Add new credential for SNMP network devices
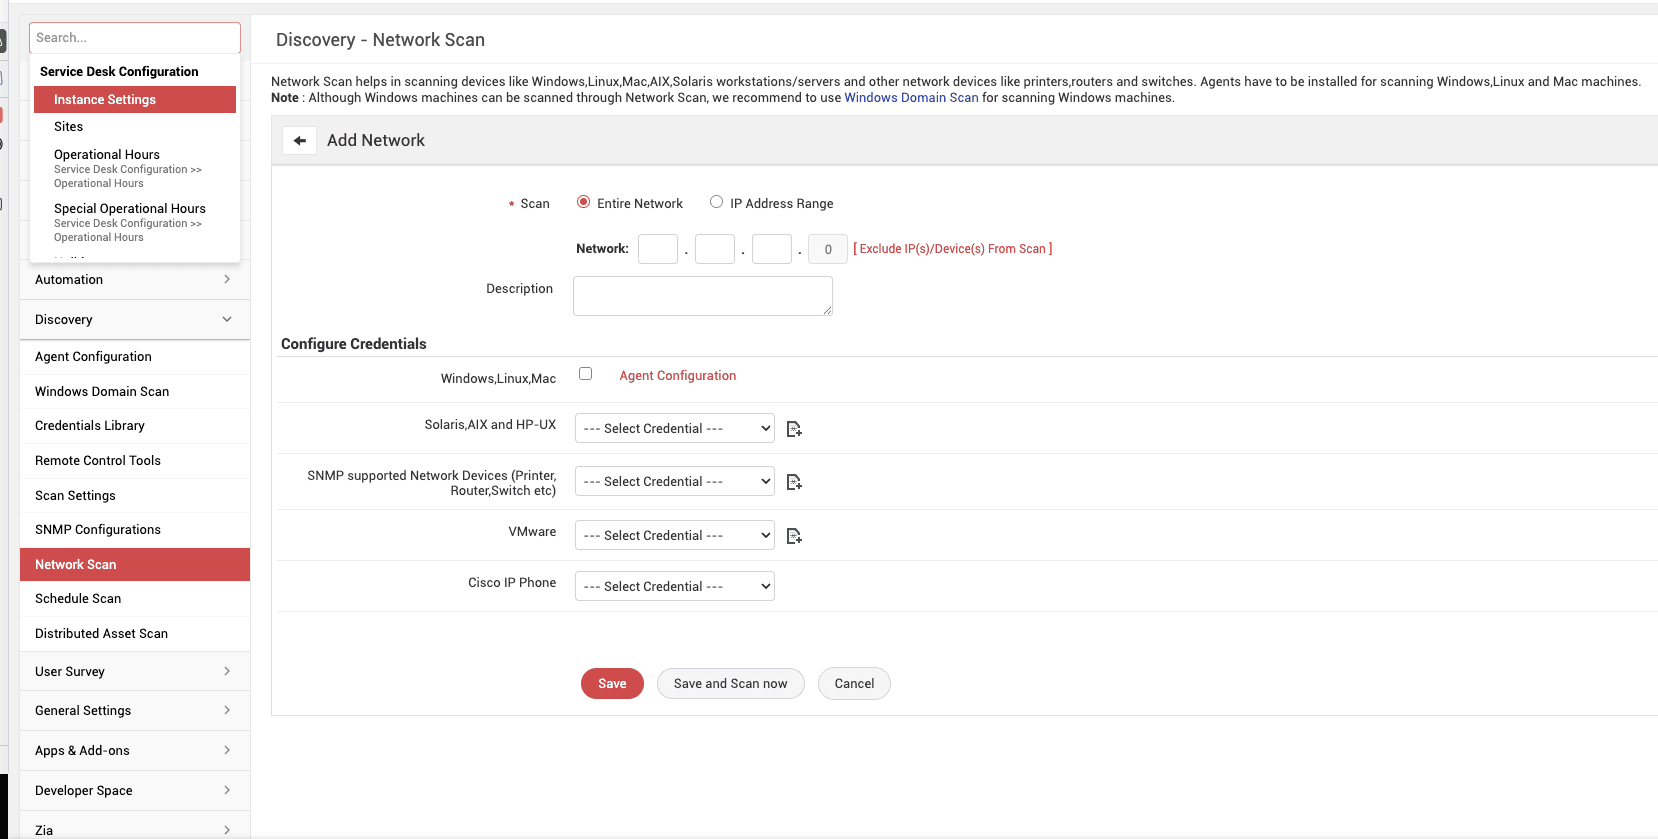The width and height of the screenshot is (1658, 839). [x=794, y=482]
